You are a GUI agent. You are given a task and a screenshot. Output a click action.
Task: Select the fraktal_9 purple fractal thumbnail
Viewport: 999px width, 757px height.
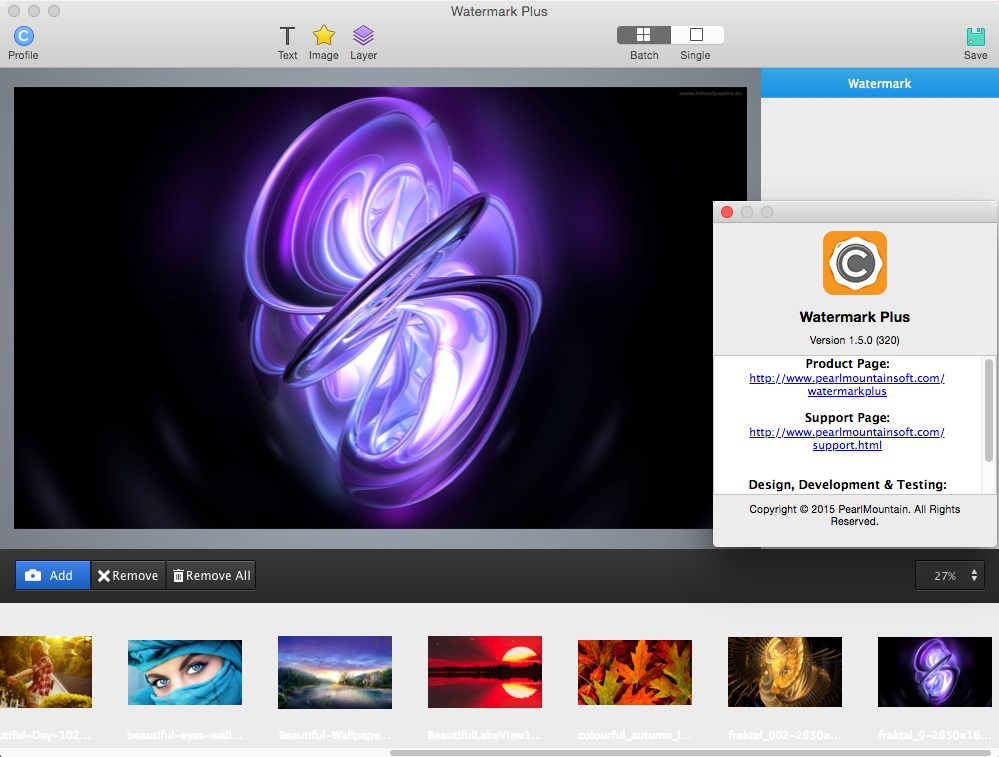point(935,672)
